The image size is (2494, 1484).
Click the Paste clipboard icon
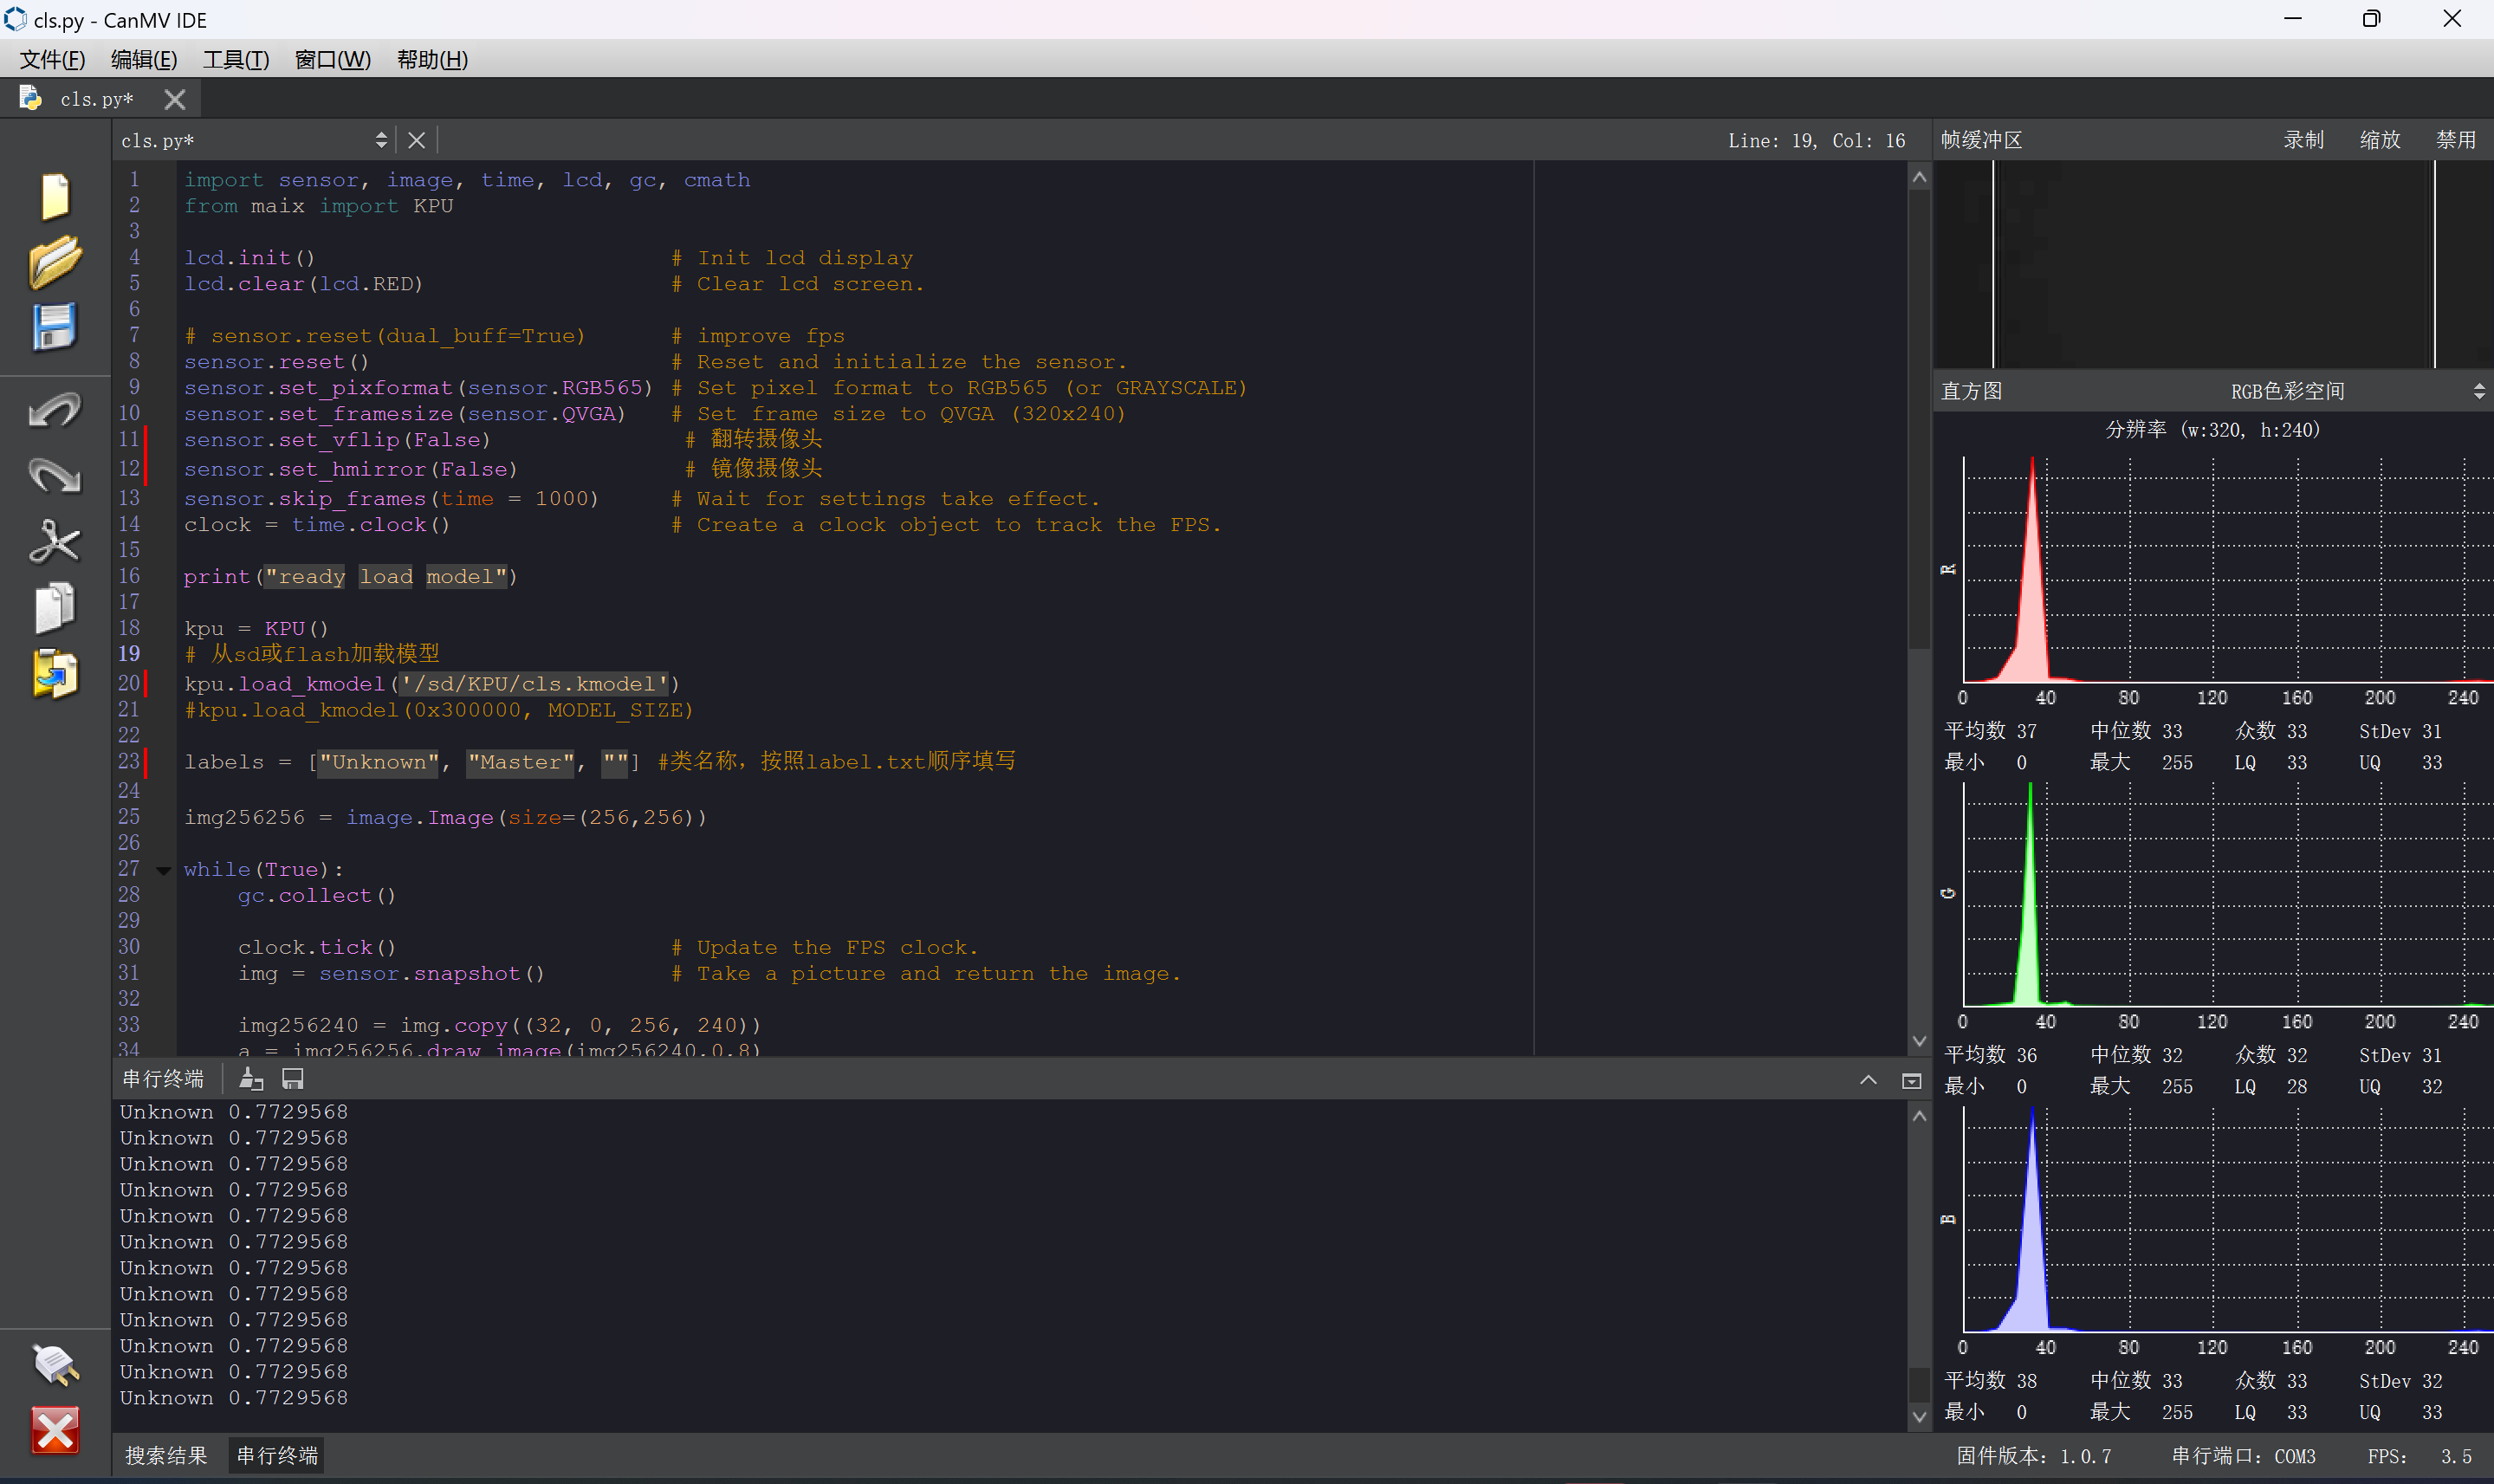(x=55, y=673)
